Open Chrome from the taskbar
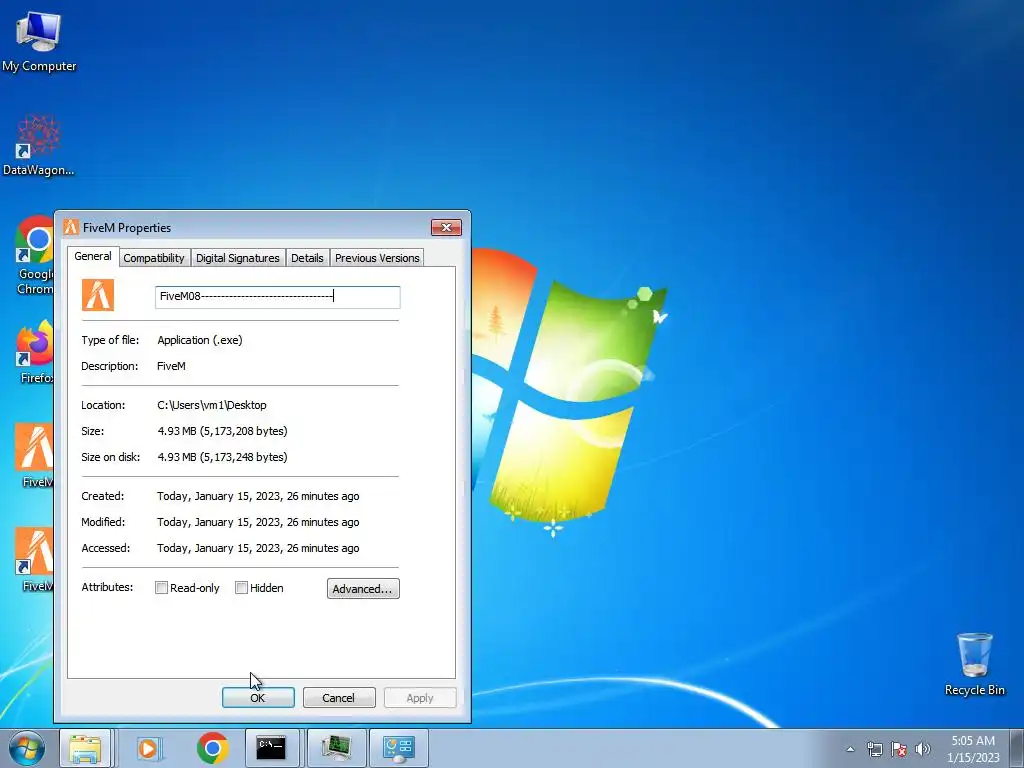This screenshot has height=768, width=1024. tap(212, 748)
